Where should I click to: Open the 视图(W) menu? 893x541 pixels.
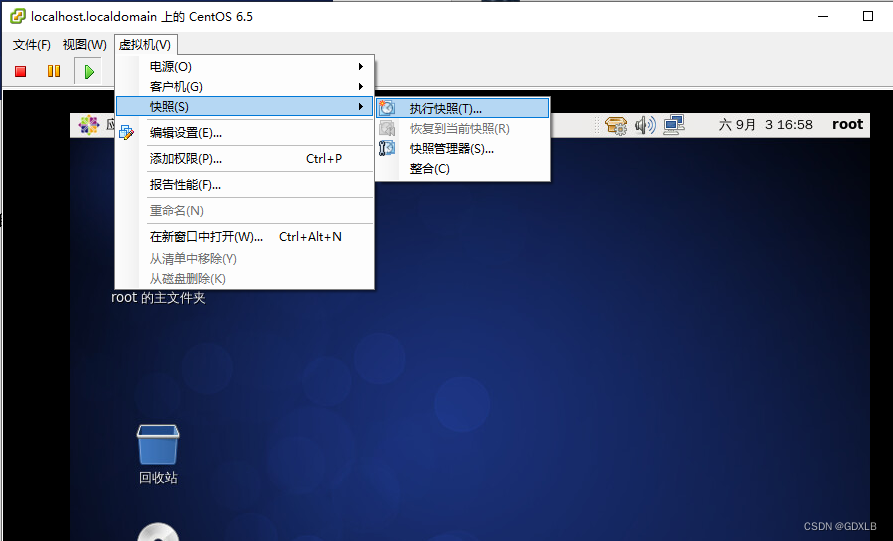(84, 44)
